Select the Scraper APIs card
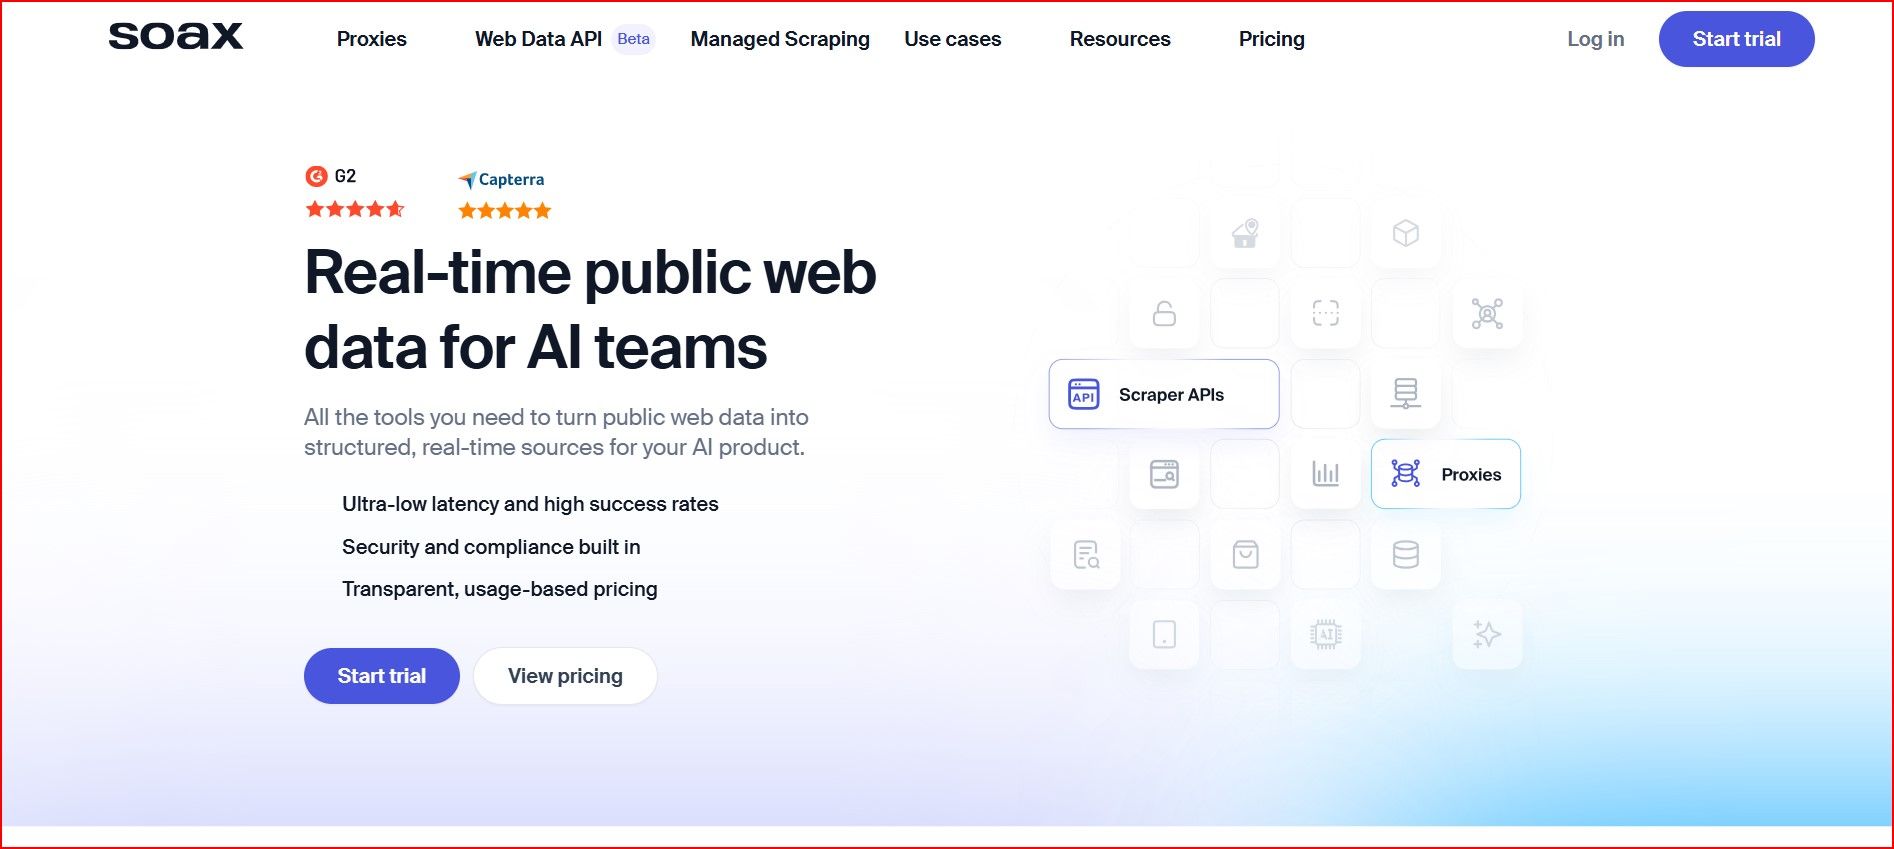The height and width of the screenshot is (849, 1894). (x=1163, y=394)
